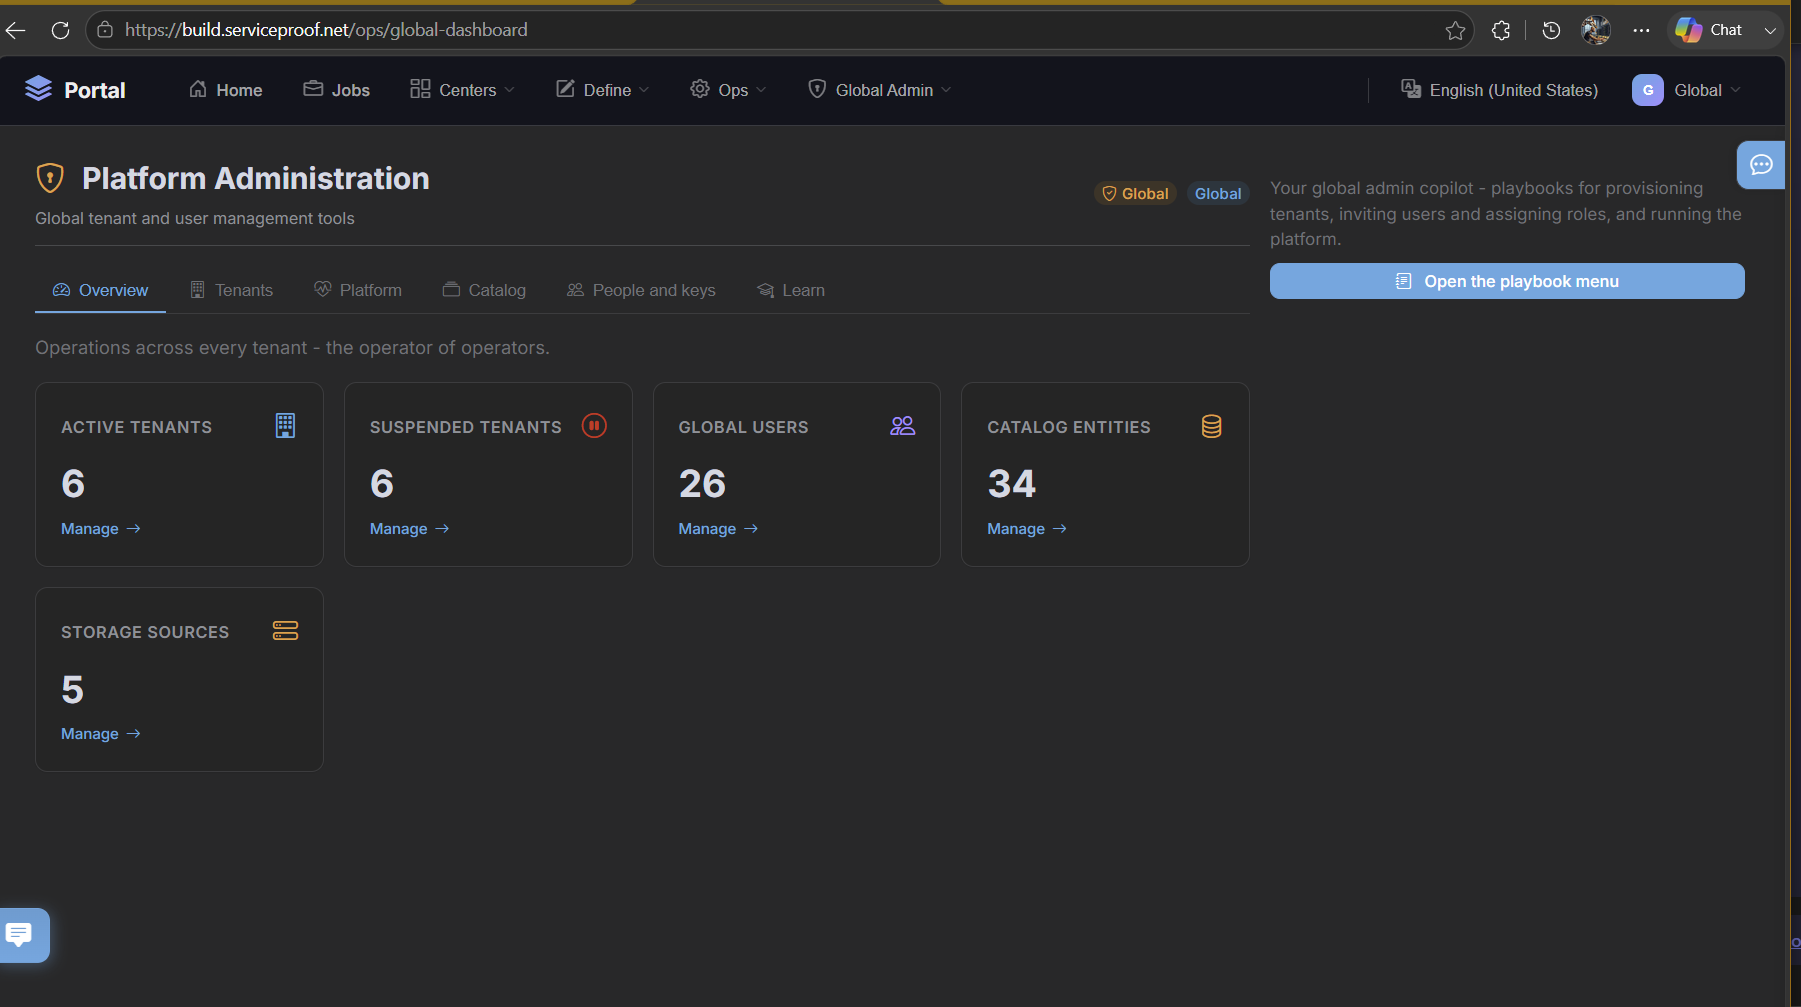Click the Global Users people icon

tap(903, 426)
